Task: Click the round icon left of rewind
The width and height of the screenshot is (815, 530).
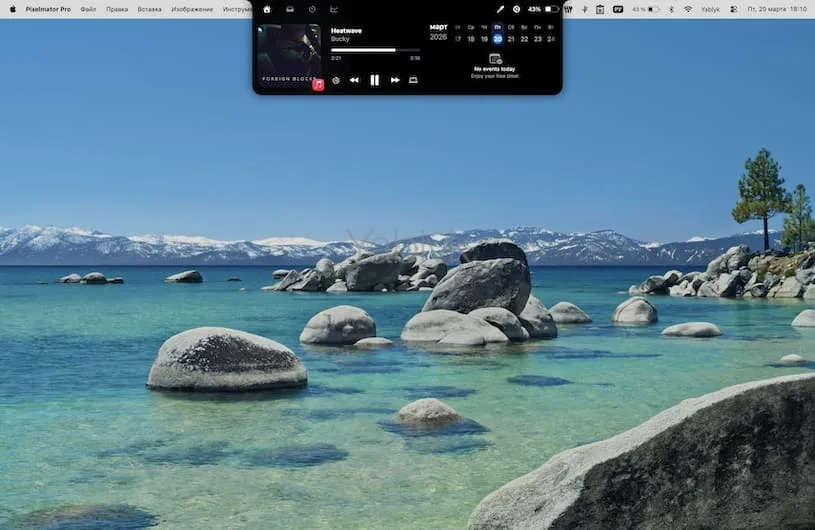Action: 336,80
